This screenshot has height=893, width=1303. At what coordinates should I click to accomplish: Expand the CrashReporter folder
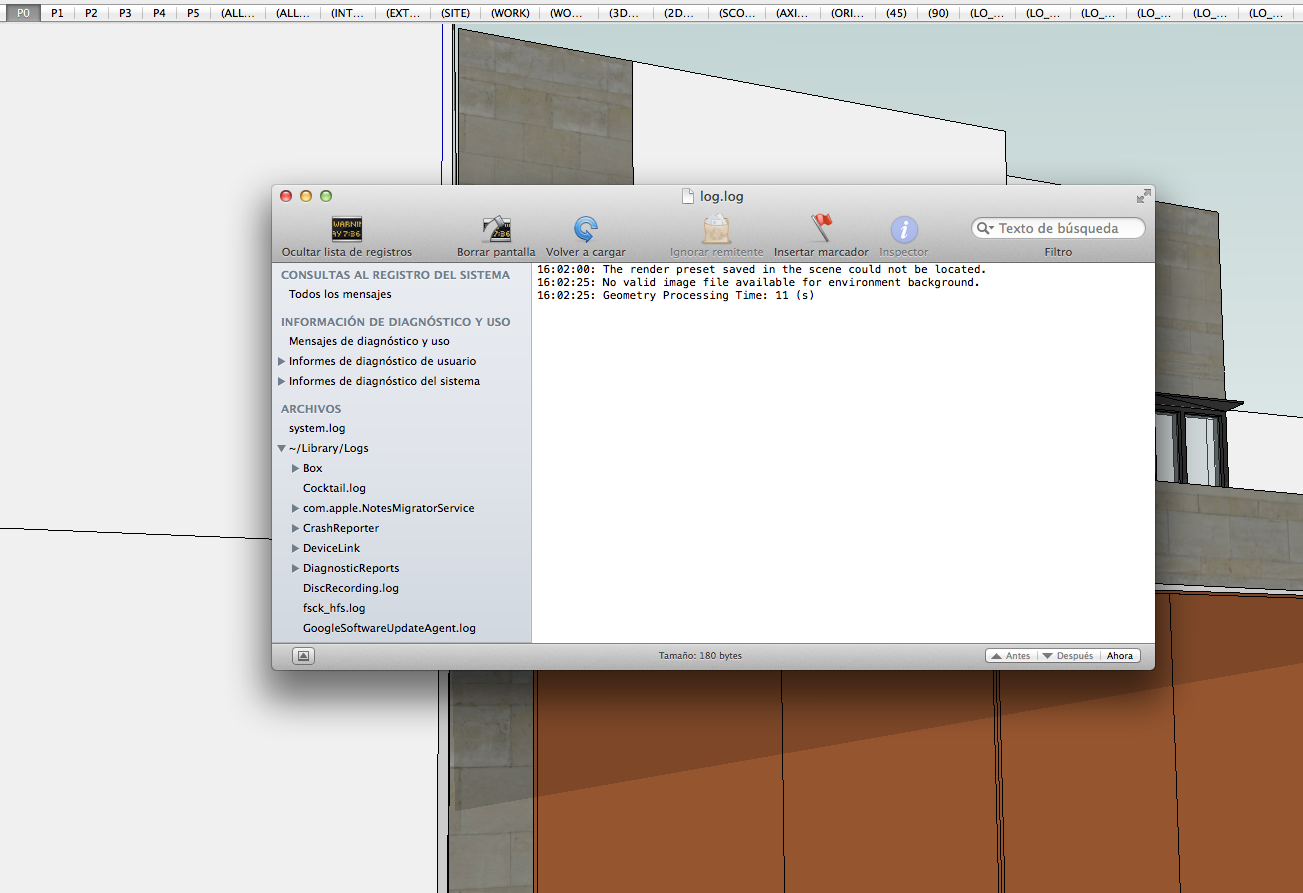(296, 528)
